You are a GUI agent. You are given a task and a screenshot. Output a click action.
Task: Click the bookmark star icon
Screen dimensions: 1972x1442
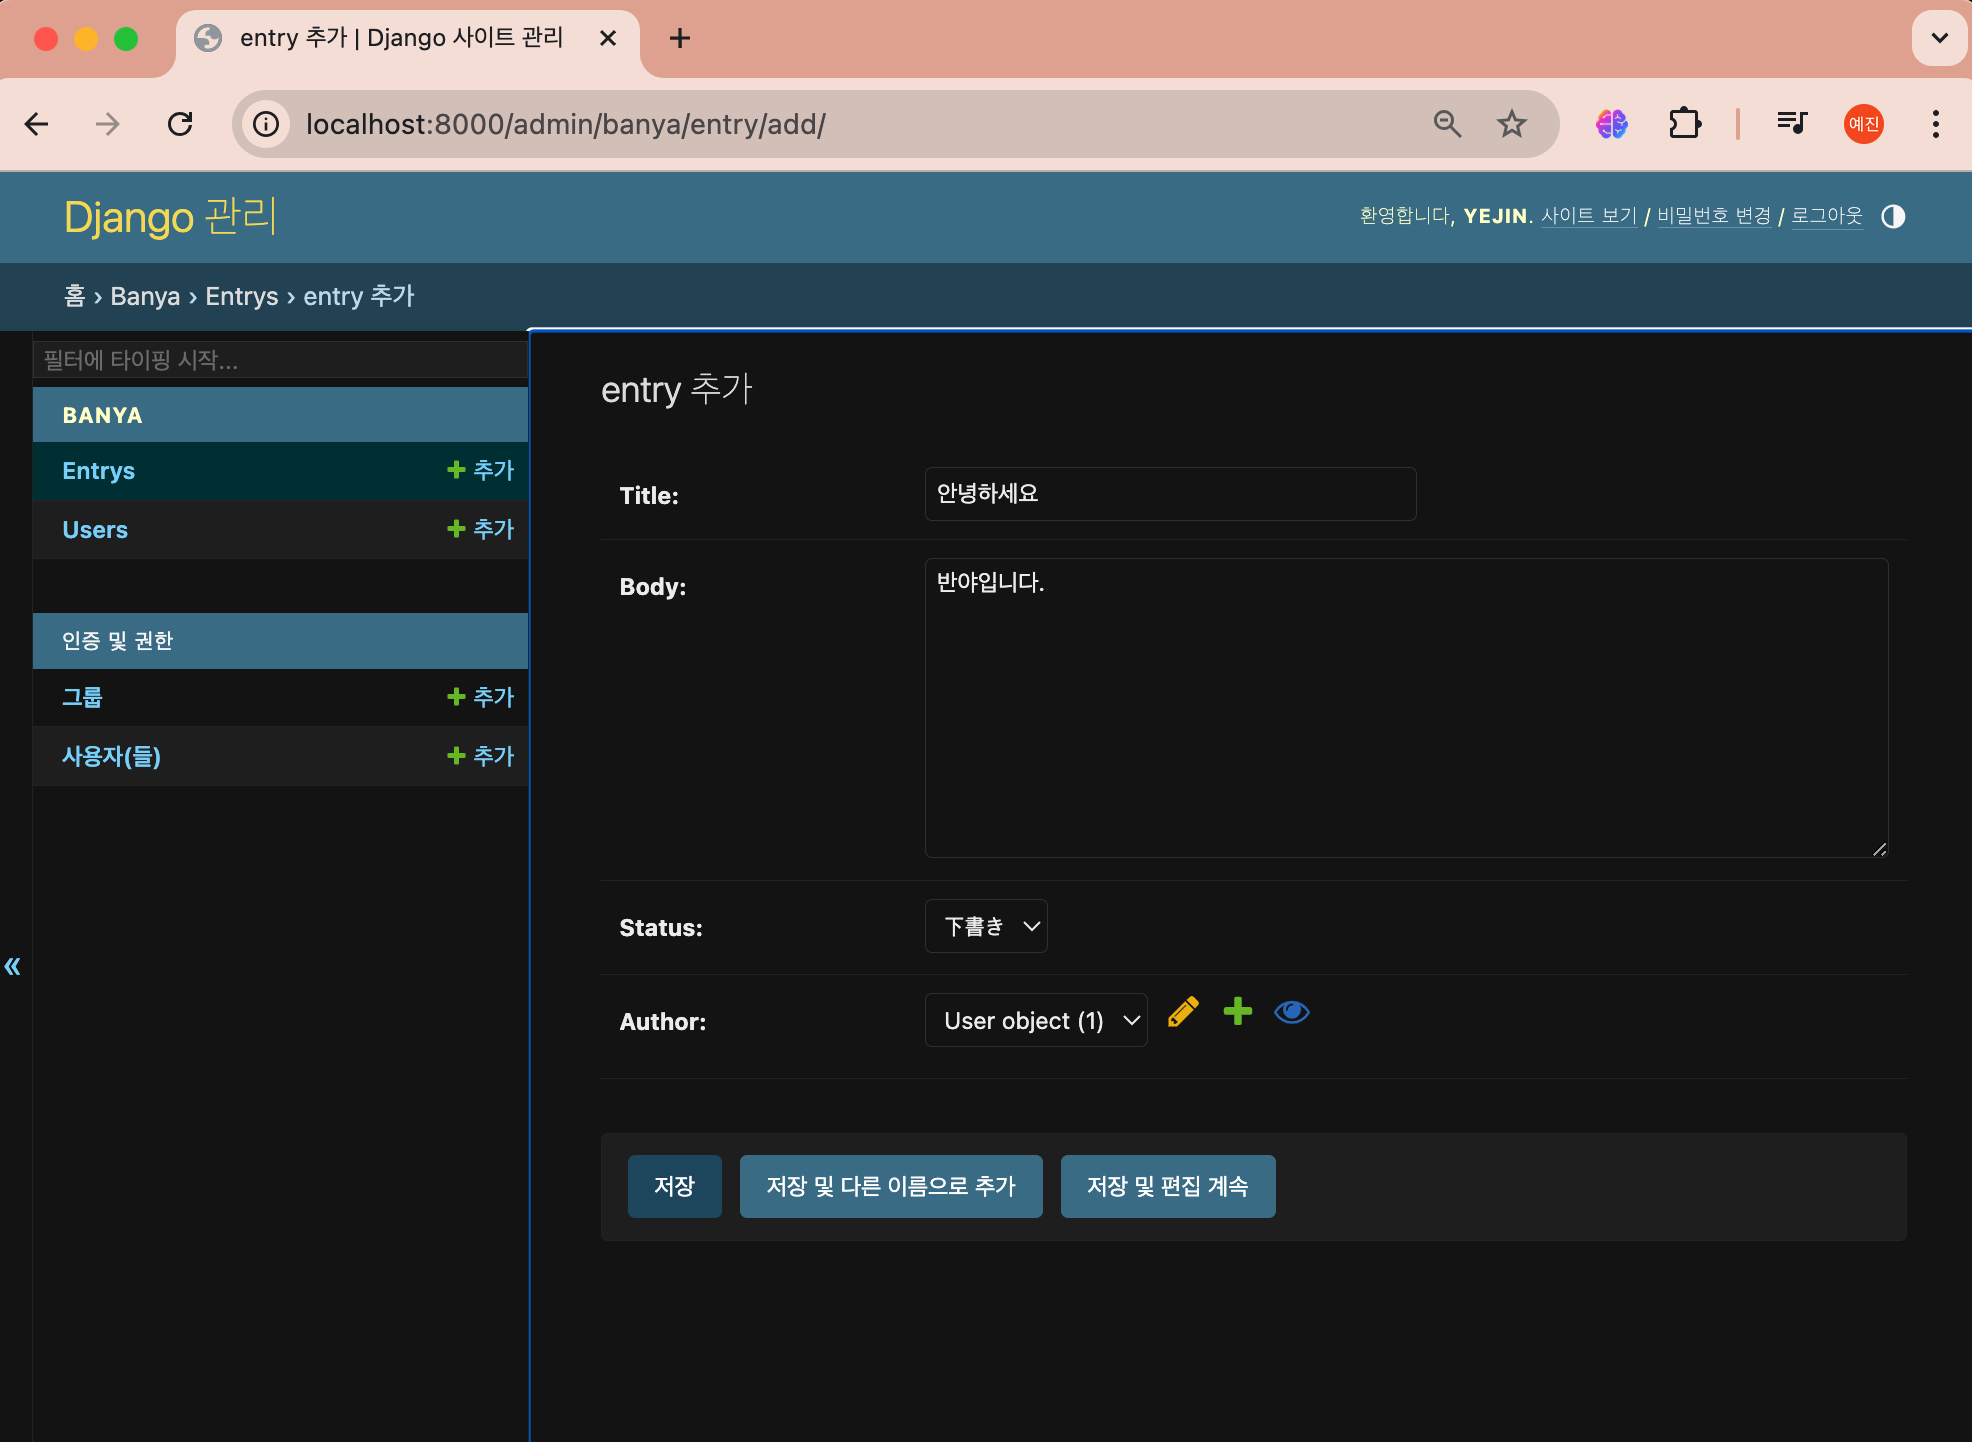[1511, 124]
